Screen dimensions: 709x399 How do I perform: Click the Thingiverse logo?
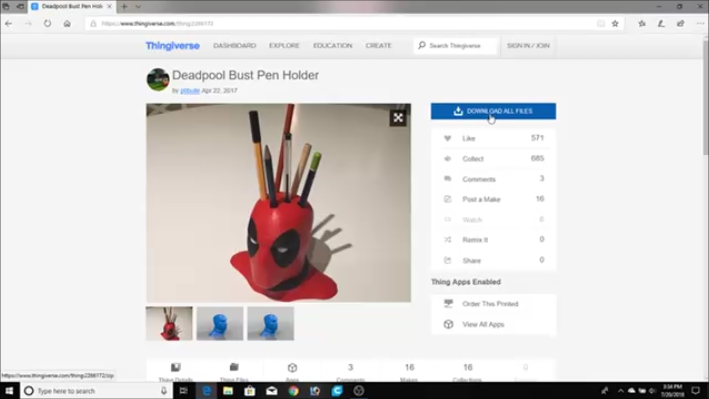[x=172, y=46]
